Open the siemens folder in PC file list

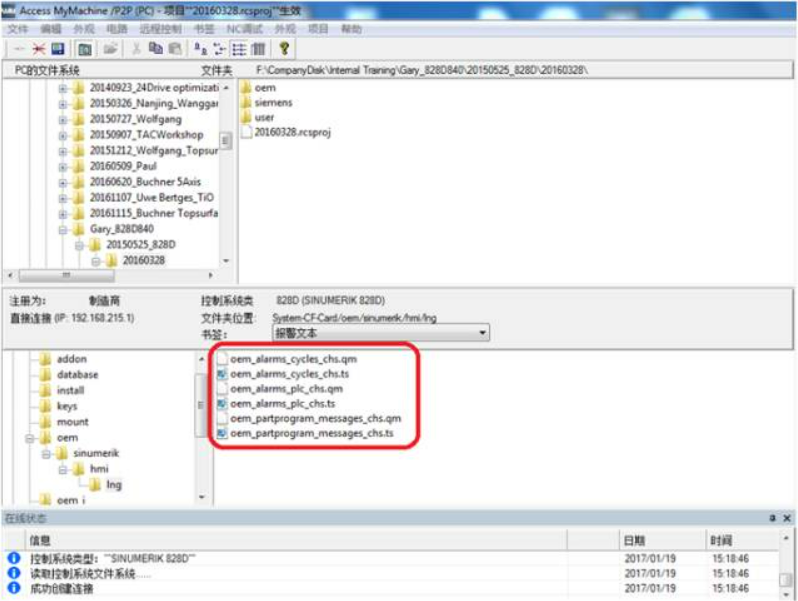point(272,102)
